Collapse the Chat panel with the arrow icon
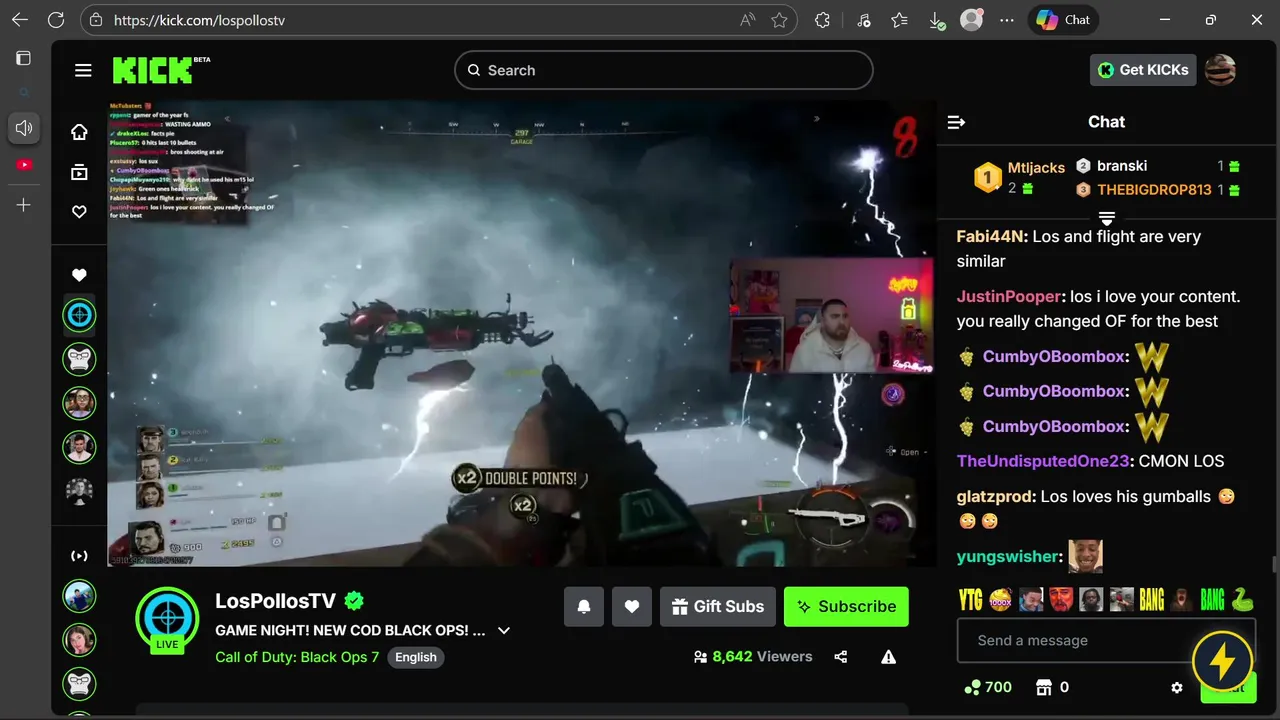This screenshot has height=720, width=1280. pyautogui.click(x=956, y=122)
